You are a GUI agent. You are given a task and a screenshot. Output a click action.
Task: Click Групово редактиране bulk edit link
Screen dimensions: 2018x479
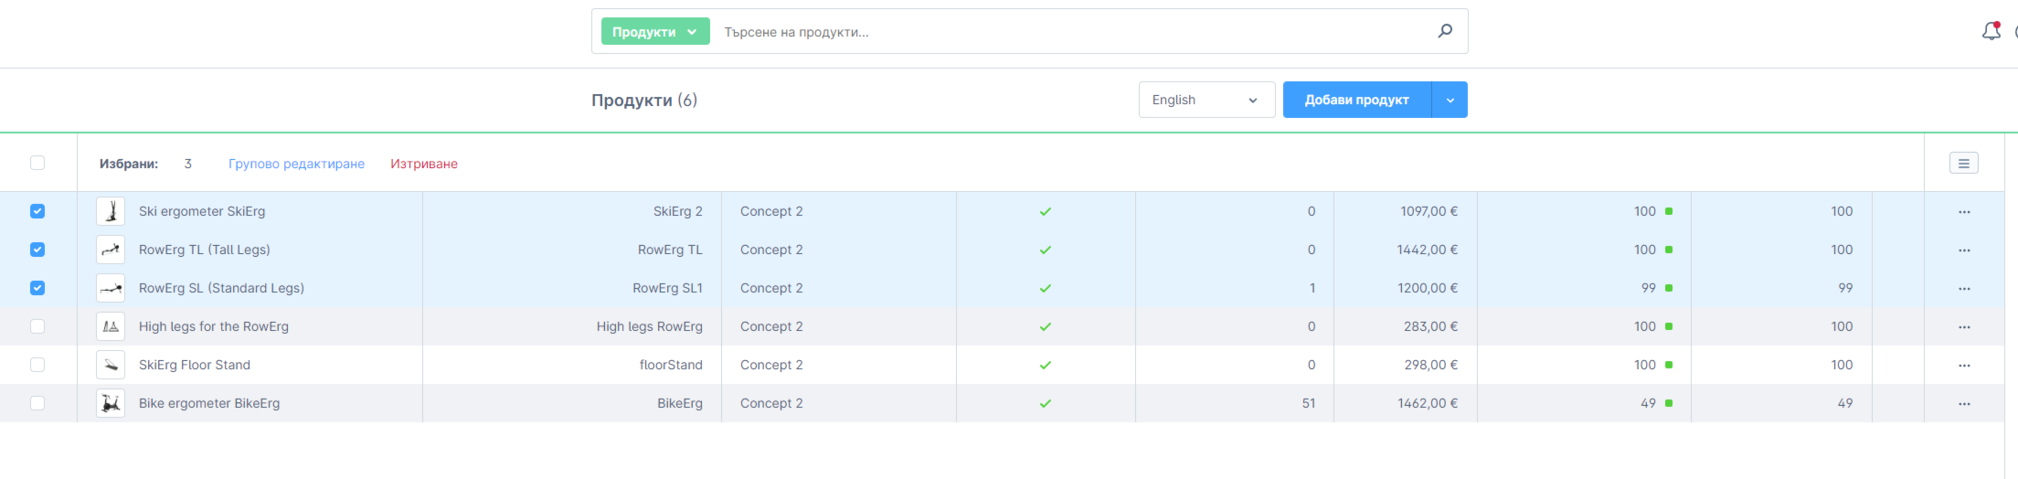(296, 164)
